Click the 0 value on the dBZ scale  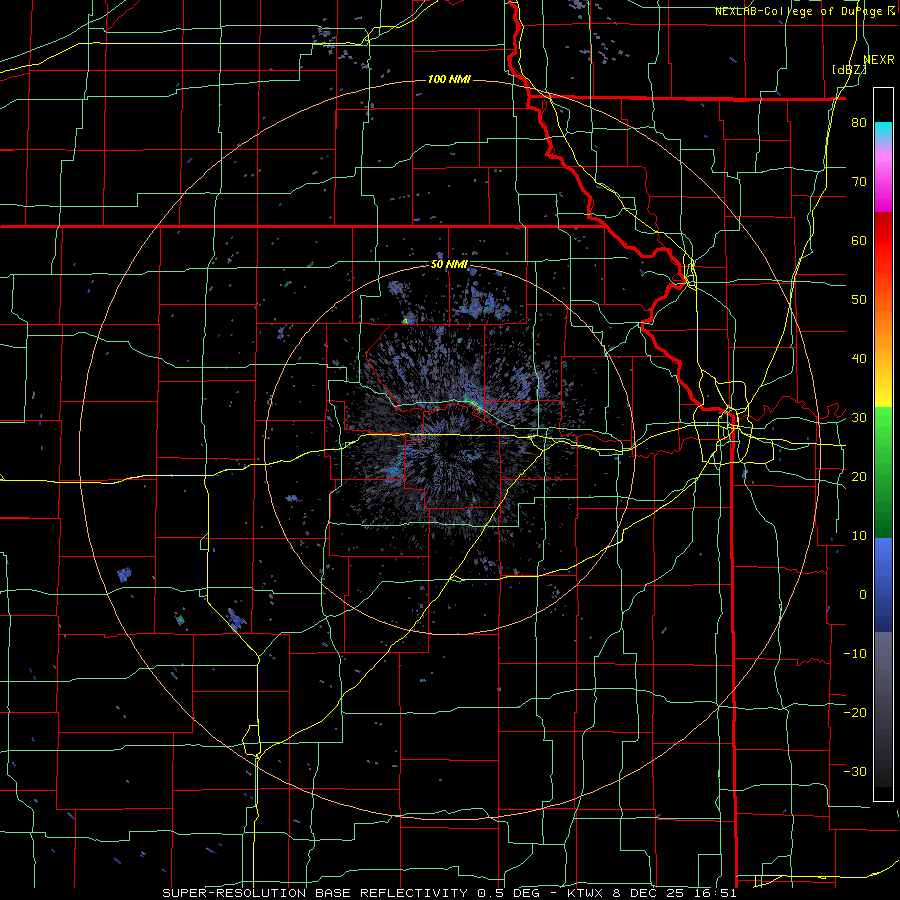[863, 595]
